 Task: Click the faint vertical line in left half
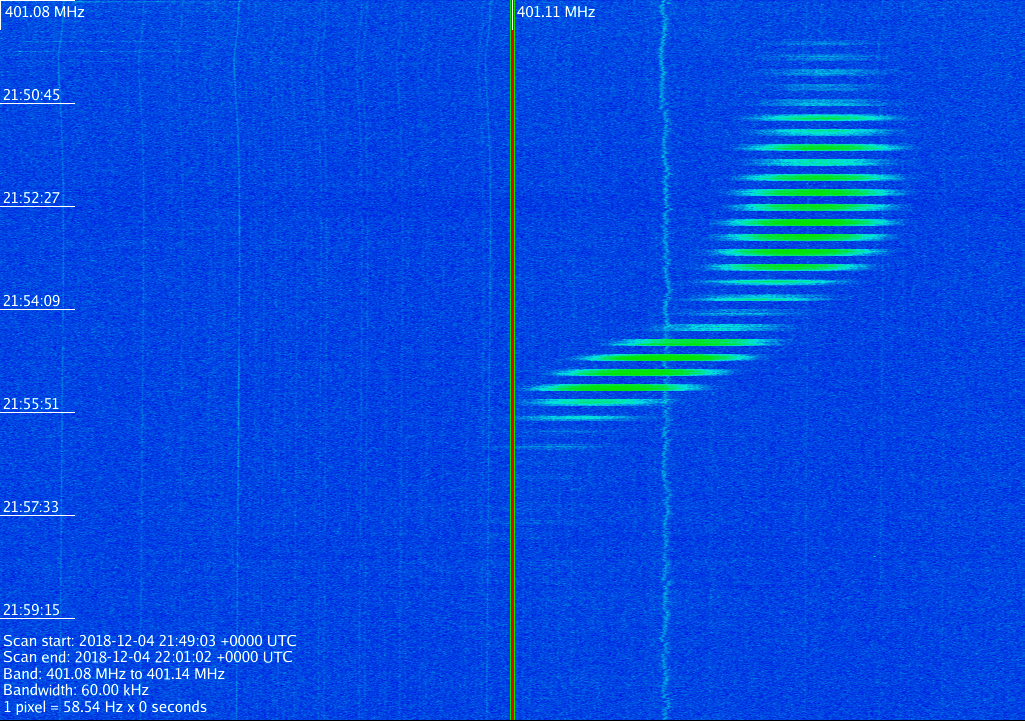[x=236, y=300]
